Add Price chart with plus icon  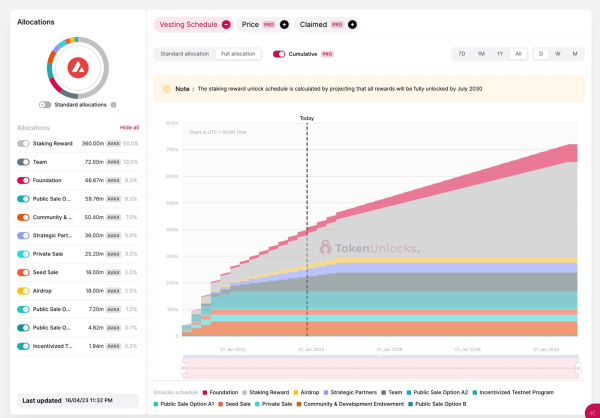[284, 24]
